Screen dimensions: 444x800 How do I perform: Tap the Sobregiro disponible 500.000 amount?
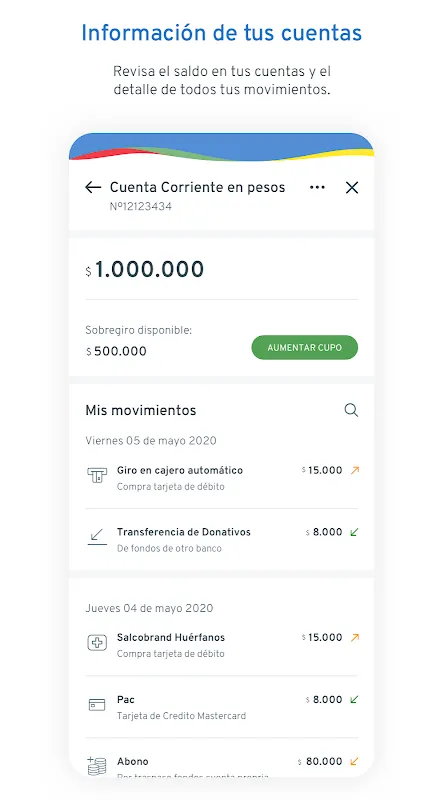[116, 351]
